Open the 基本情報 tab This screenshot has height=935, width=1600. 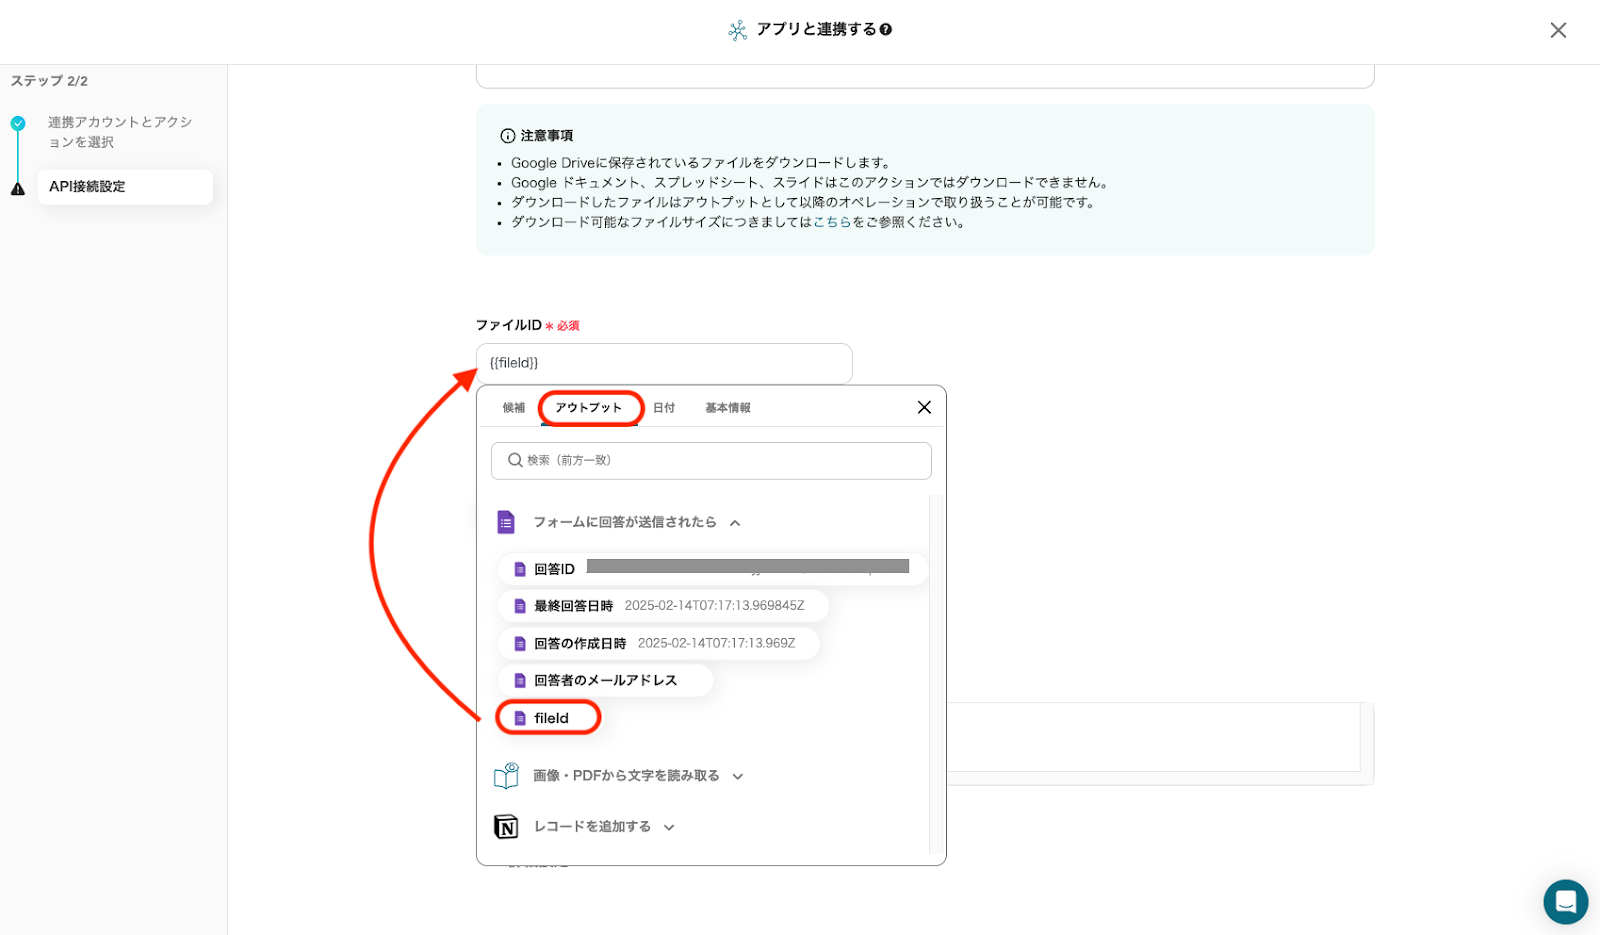[x=728, y=408]
